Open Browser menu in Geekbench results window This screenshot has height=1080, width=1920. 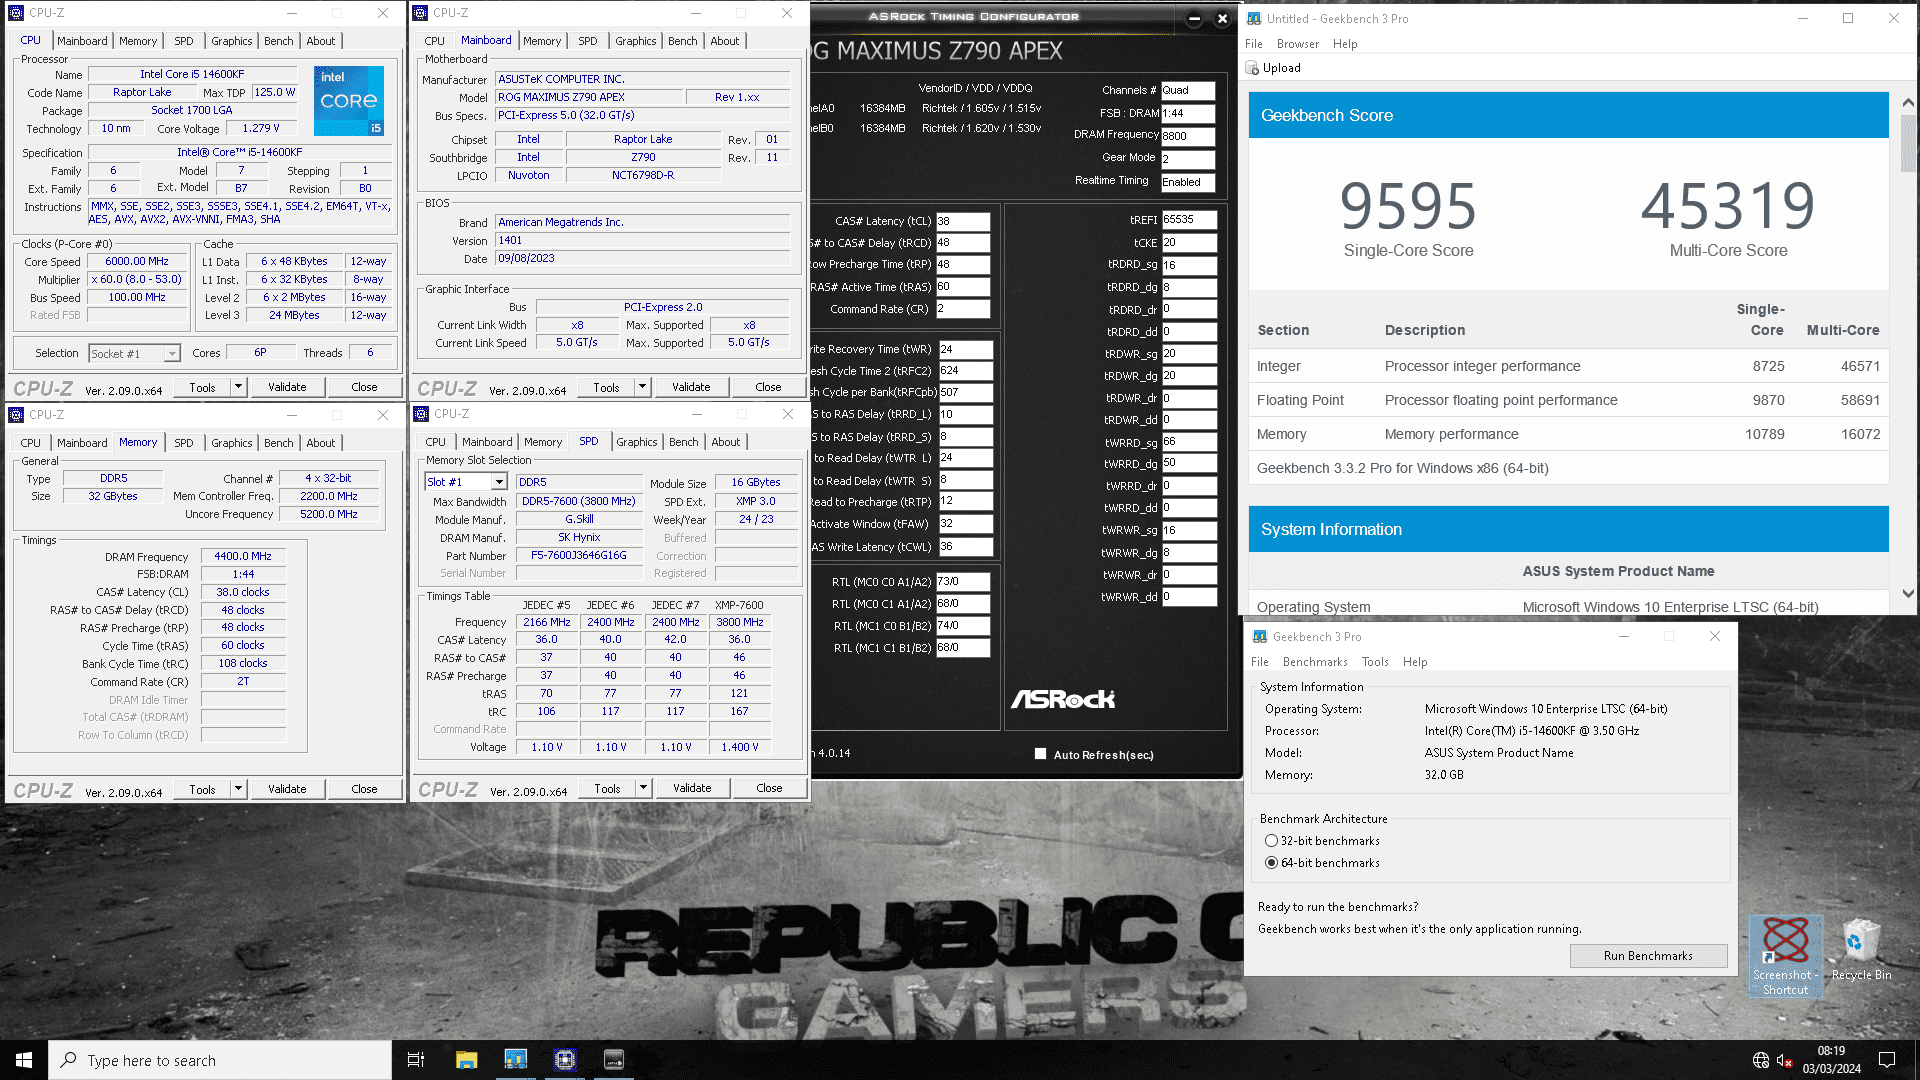[1298, 44]
